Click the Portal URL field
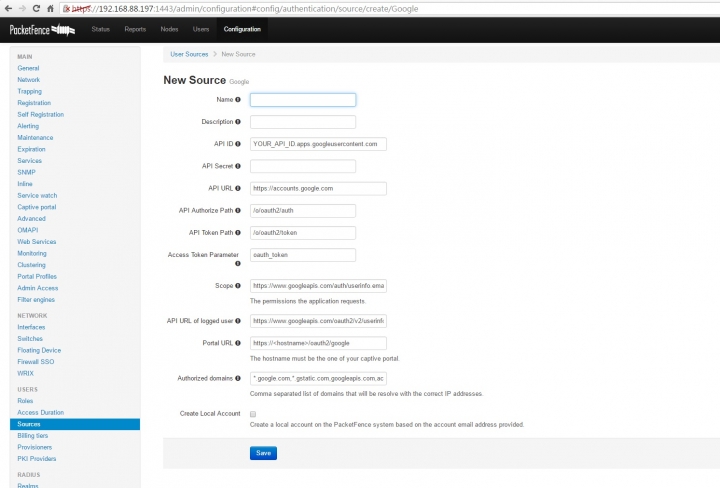The image size is (720, 488). (318, 343)
